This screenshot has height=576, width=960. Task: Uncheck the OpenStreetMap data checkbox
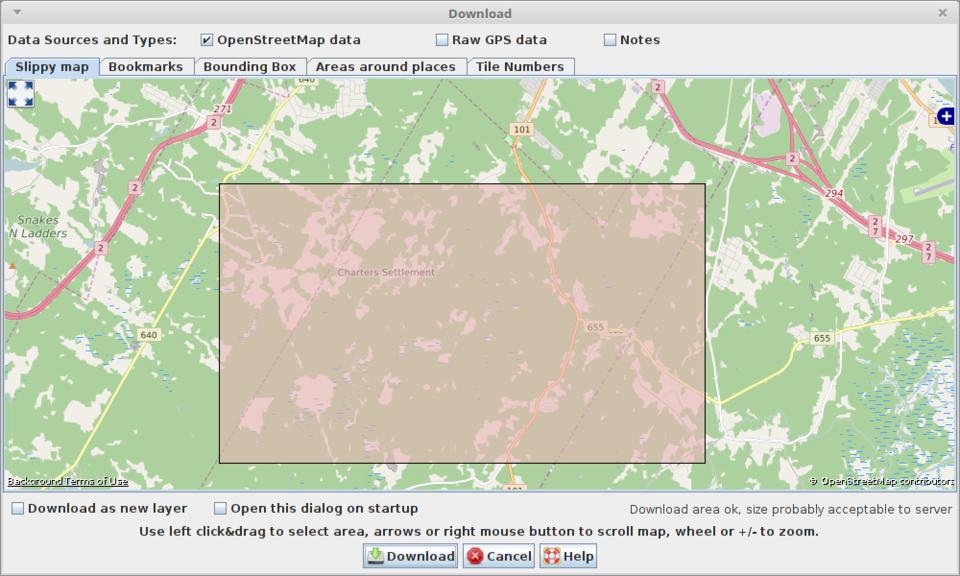tap(206, 40)
